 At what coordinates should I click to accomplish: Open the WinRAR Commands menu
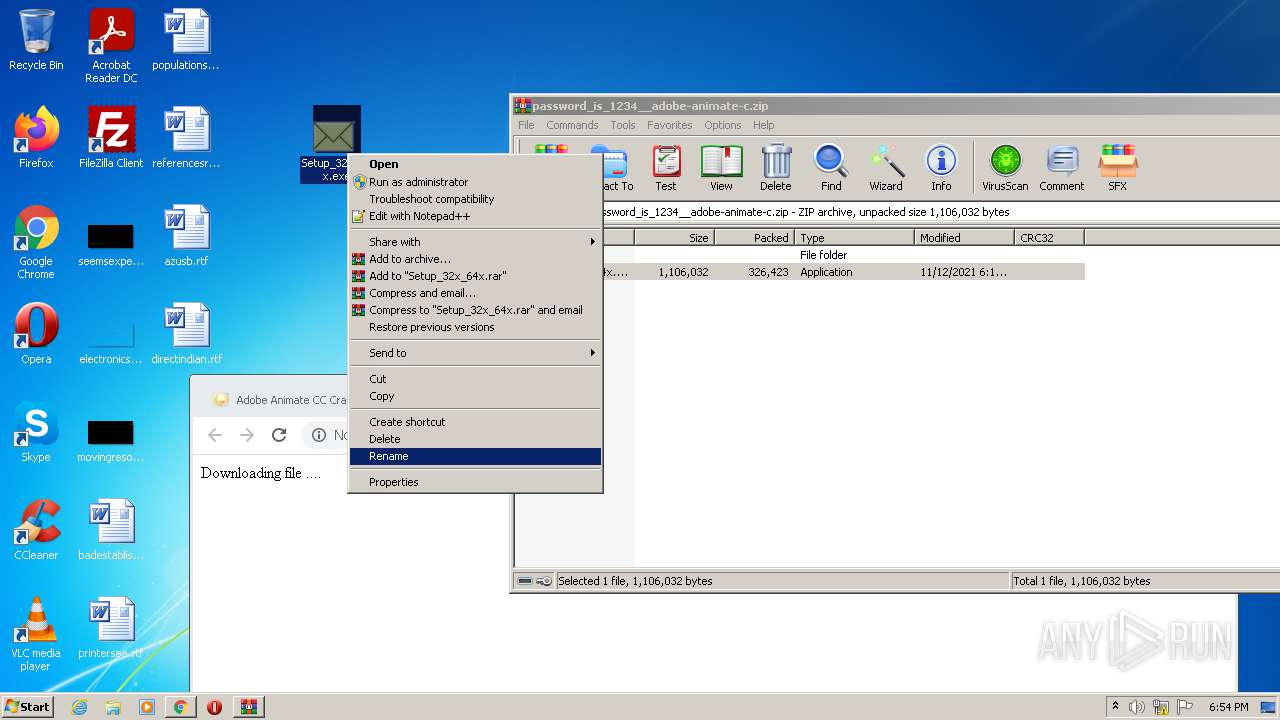(572, 125)
